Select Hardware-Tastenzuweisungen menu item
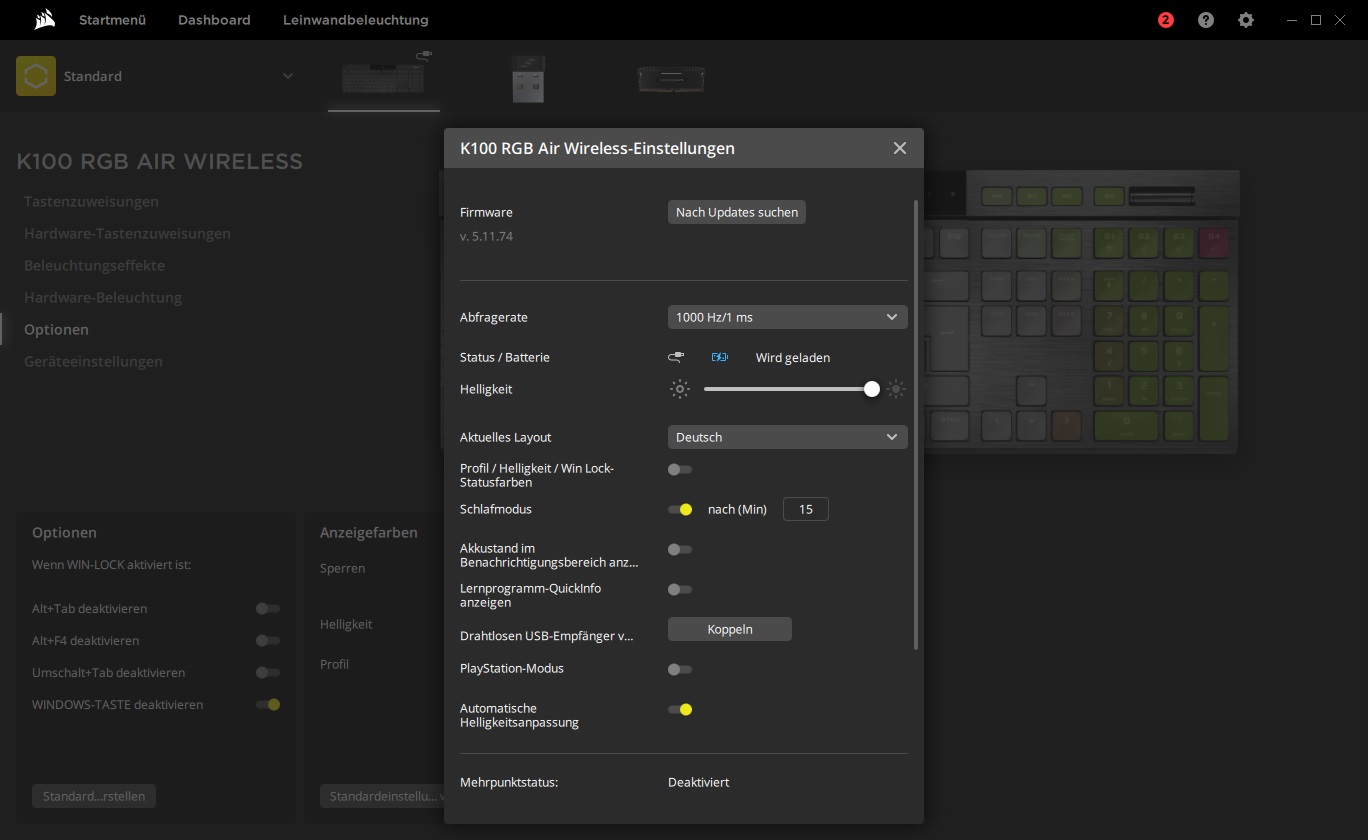 click(x=127, y=233)
